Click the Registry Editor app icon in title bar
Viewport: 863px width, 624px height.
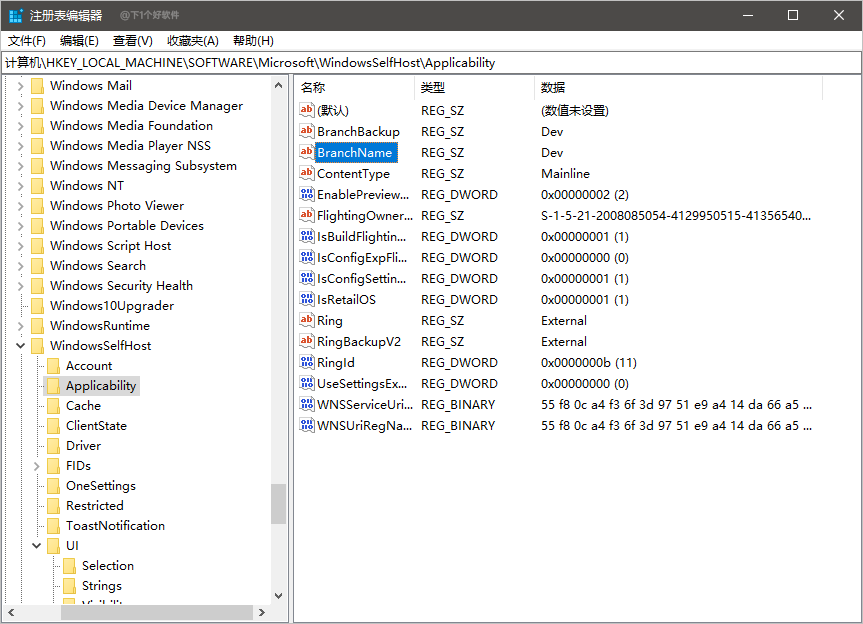[x=16, y=15]
